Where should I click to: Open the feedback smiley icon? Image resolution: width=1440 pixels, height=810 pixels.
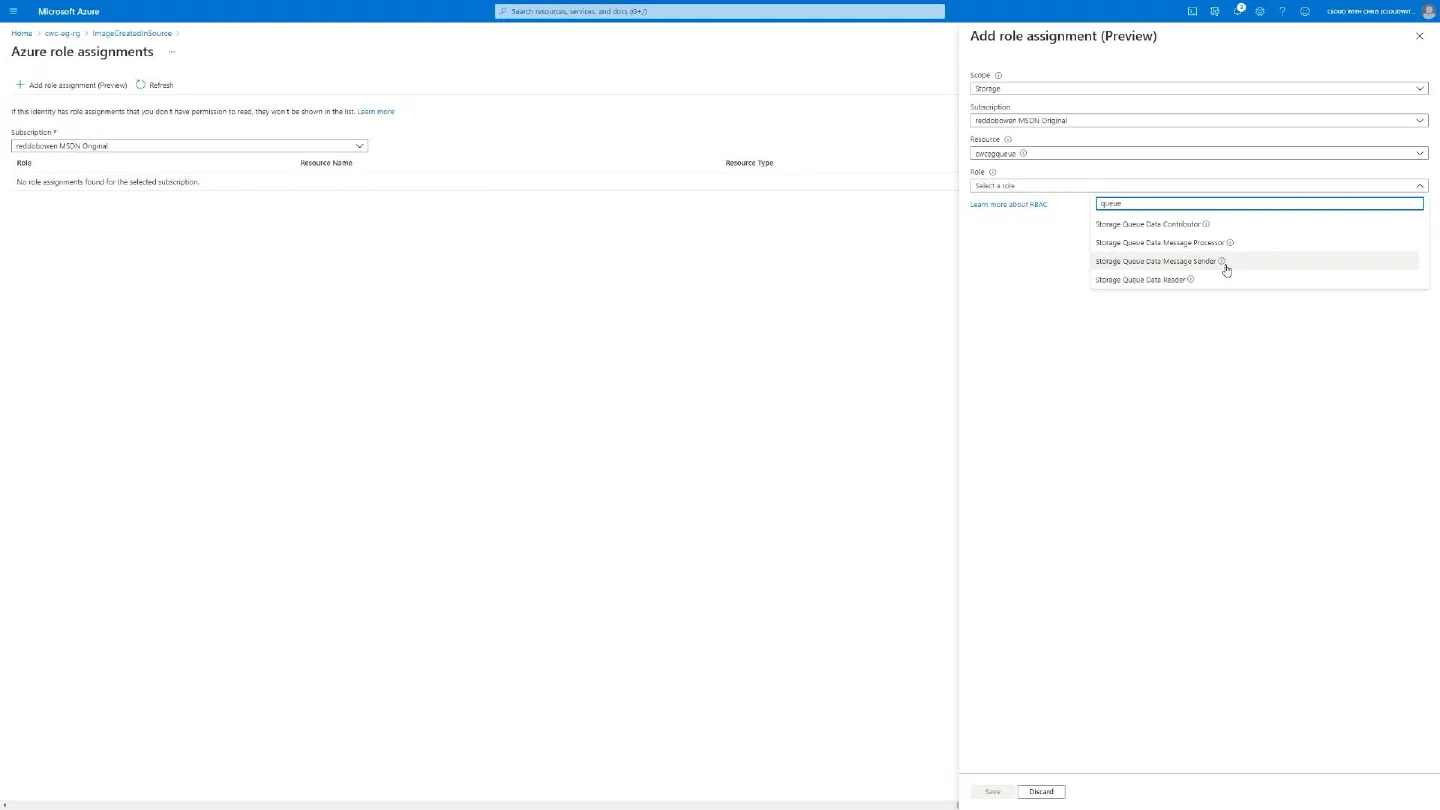pyautogui.click(x=1305, y=11)
